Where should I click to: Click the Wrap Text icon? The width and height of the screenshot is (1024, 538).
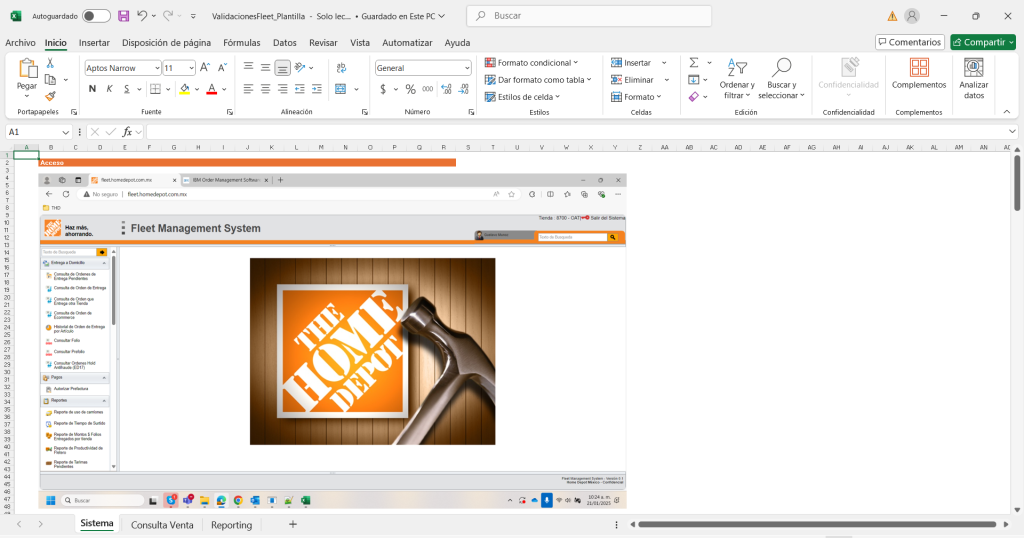[x=341, y=68]
